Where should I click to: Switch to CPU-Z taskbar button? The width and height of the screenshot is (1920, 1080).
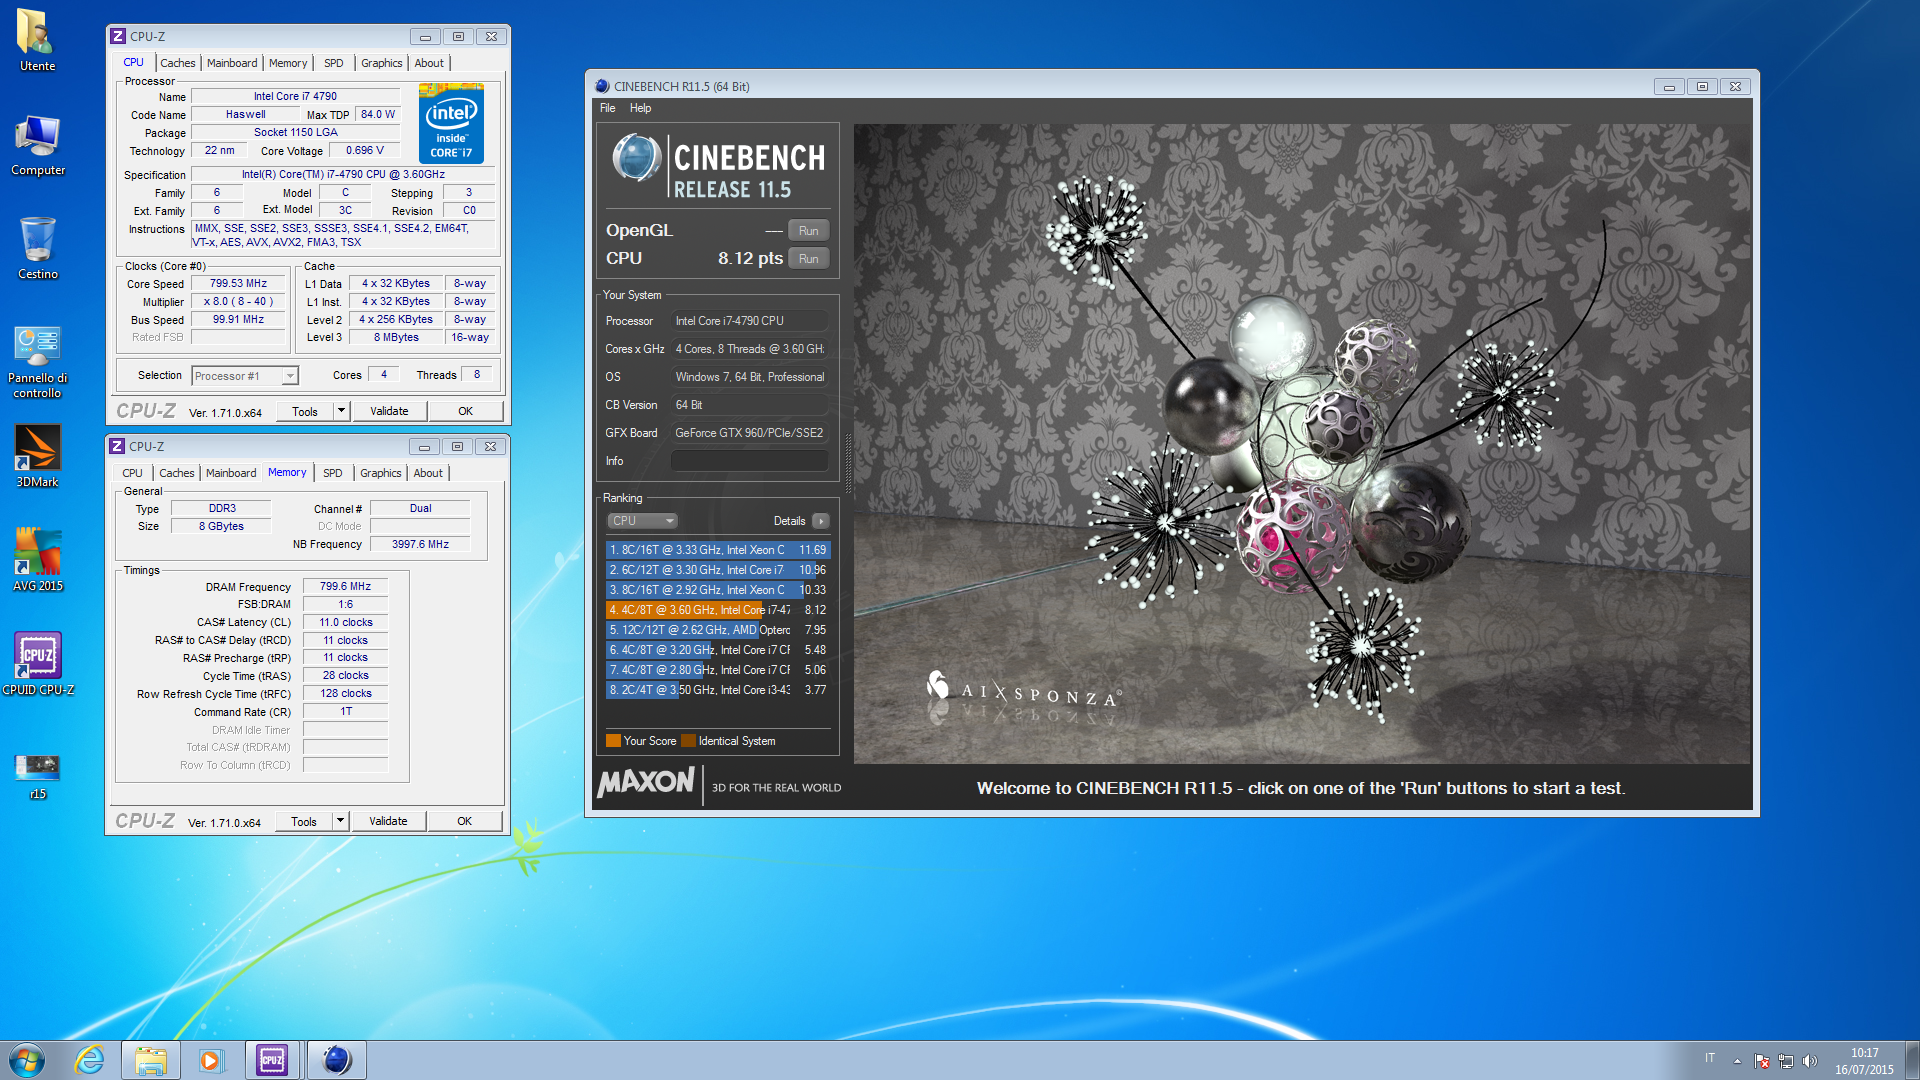(272, 1060)
